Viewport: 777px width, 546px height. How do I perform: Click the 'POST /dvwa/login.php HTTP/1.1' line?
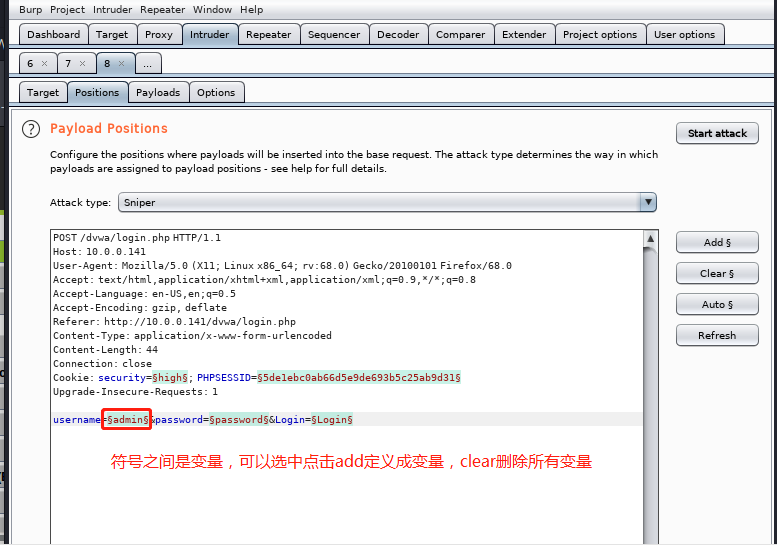click(x=137, y=238)
